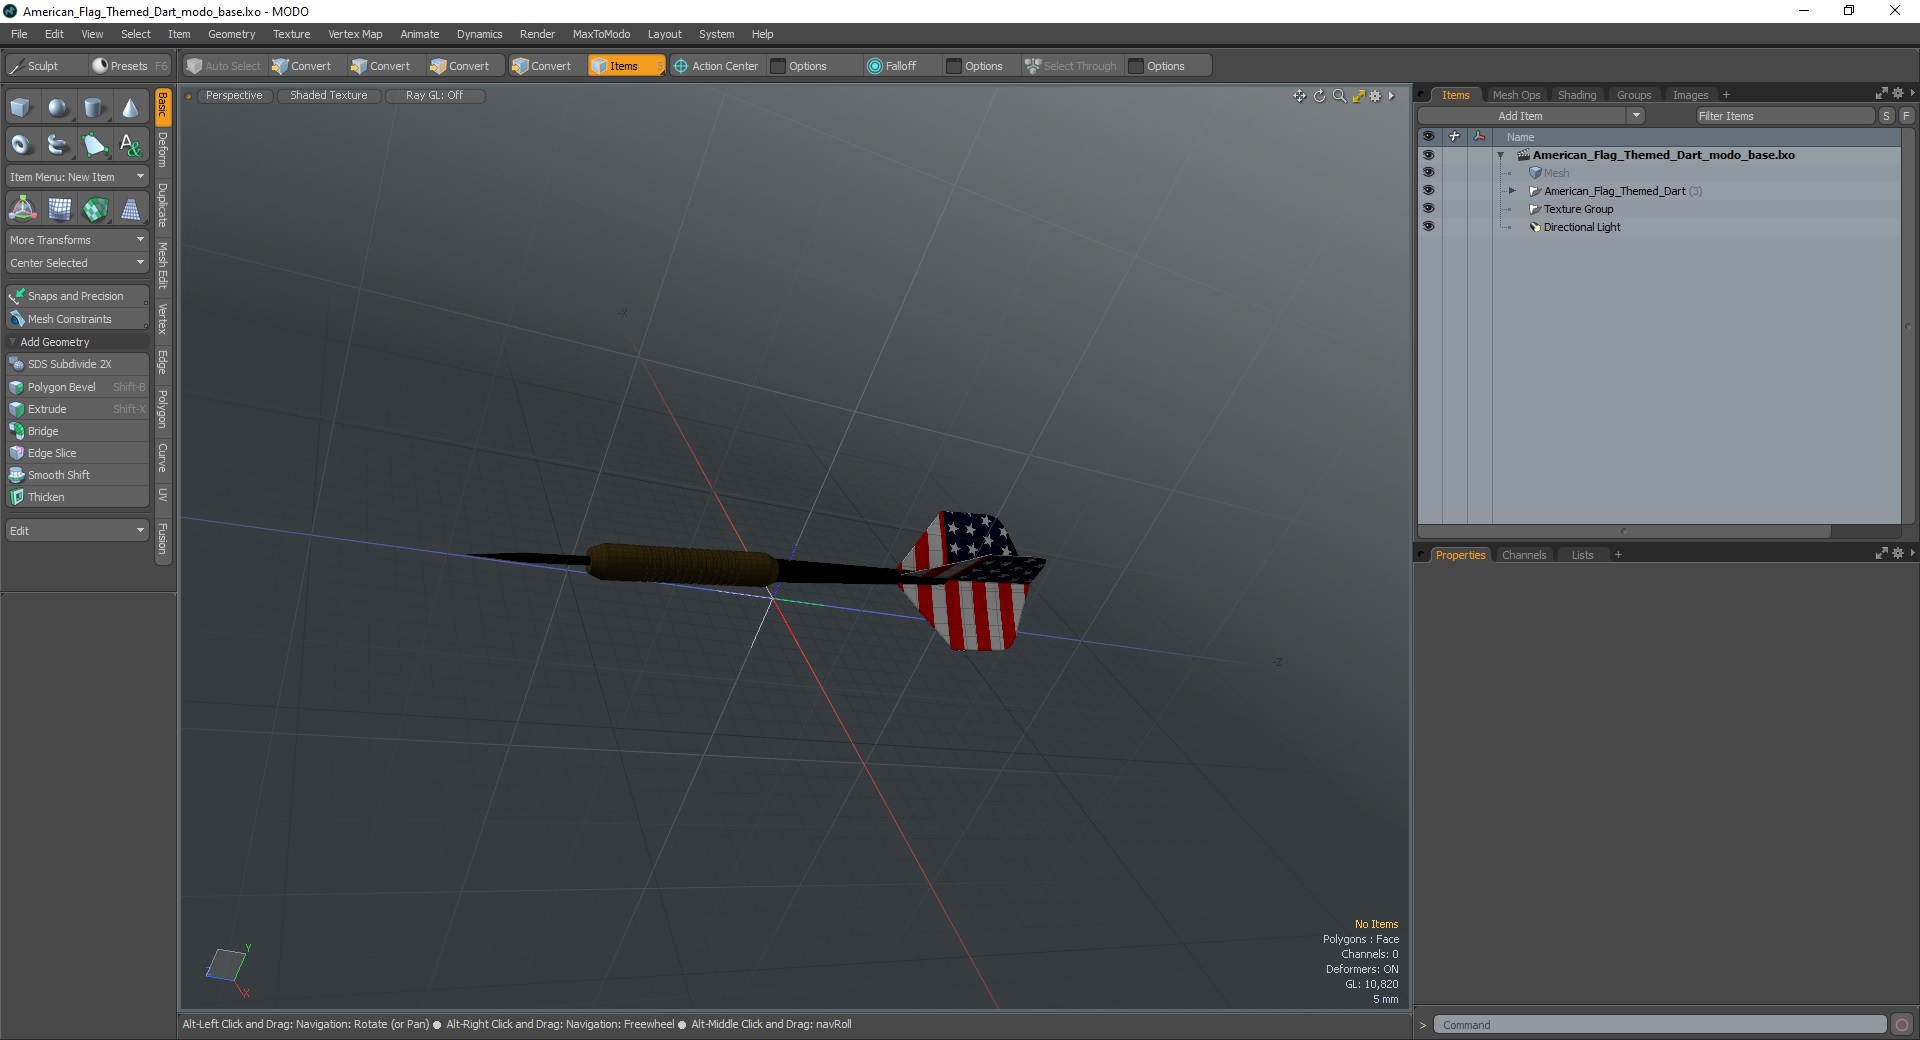
Task: Select the Extrude tool
Action: click(x=77, y=409)
